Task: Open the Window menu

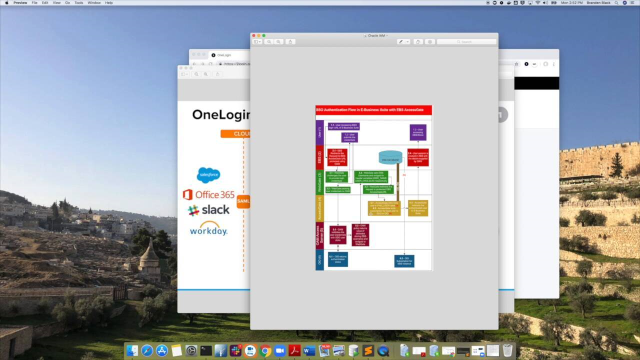Action: pos(94,2)
